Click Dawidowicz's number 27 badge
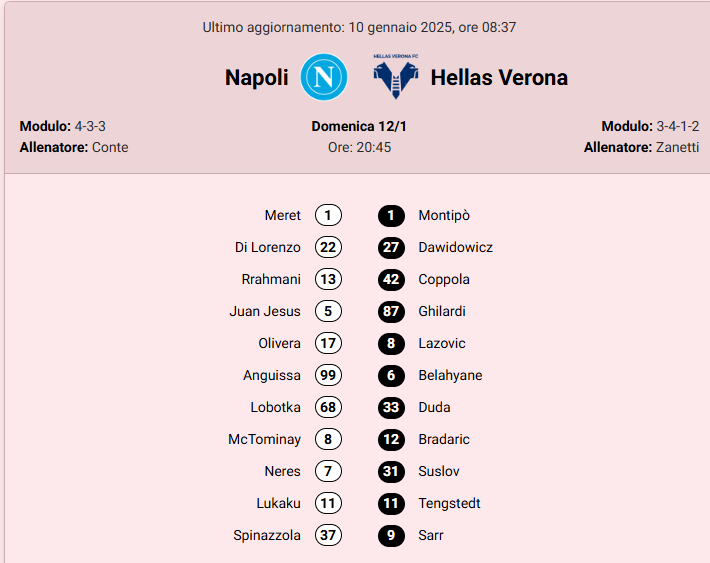The width and height of the screenshot is (710, 563). tap(392, 247)
